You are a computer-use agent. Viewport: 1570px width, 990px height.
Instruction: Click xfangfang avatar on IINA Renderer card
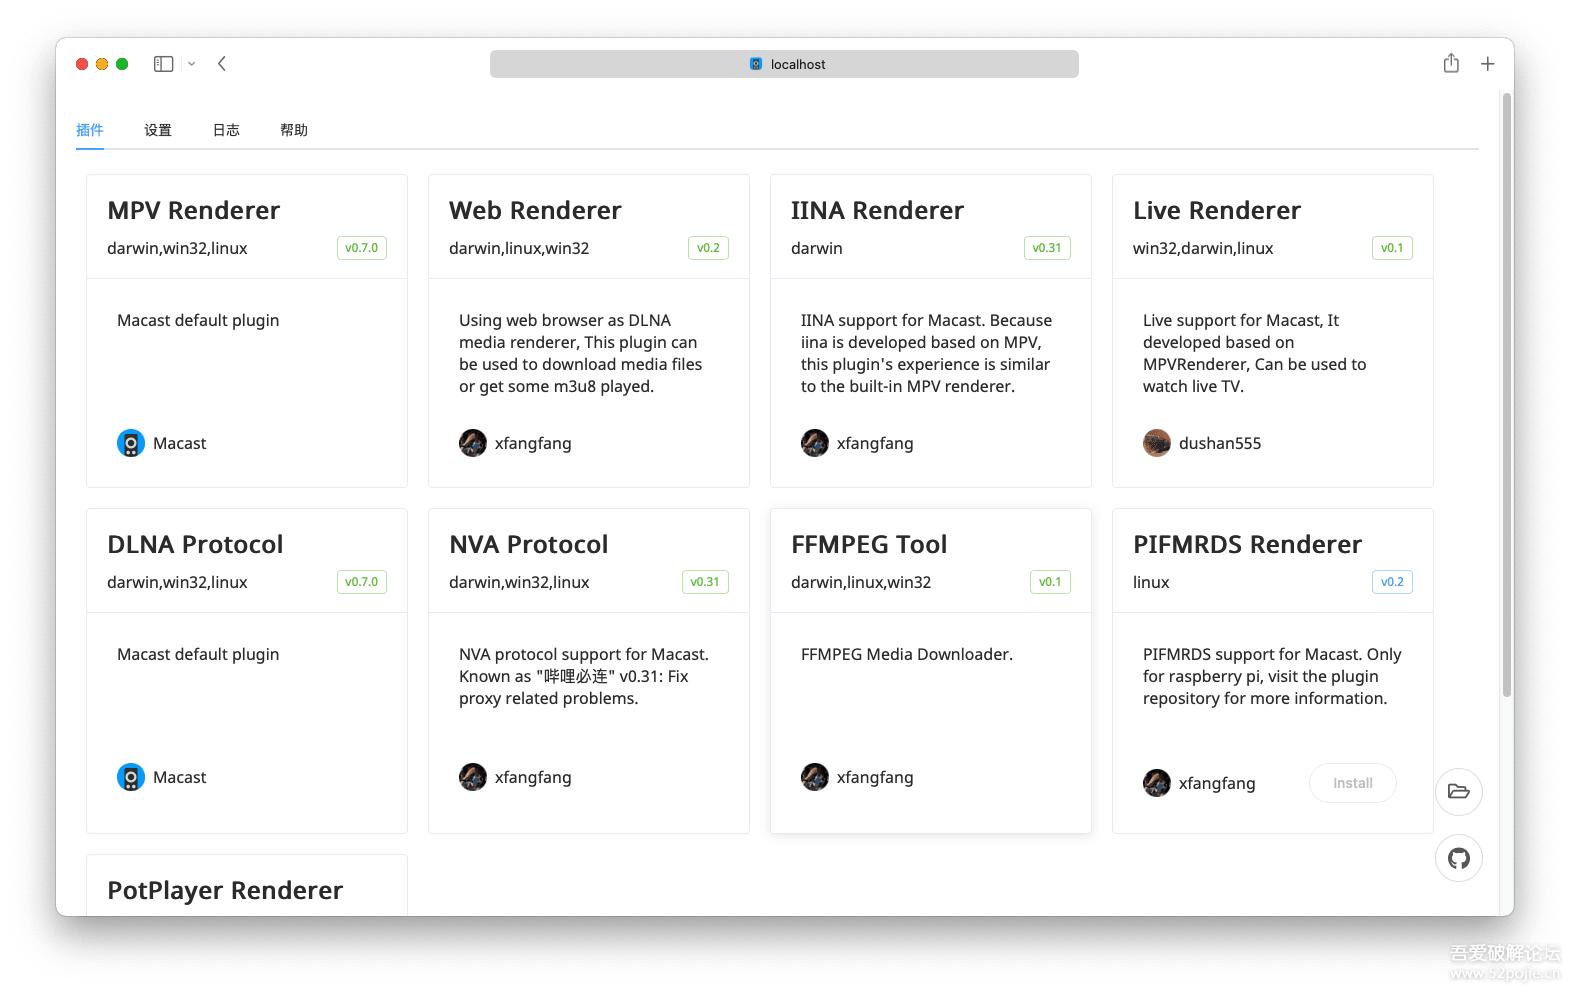(815, 443)
